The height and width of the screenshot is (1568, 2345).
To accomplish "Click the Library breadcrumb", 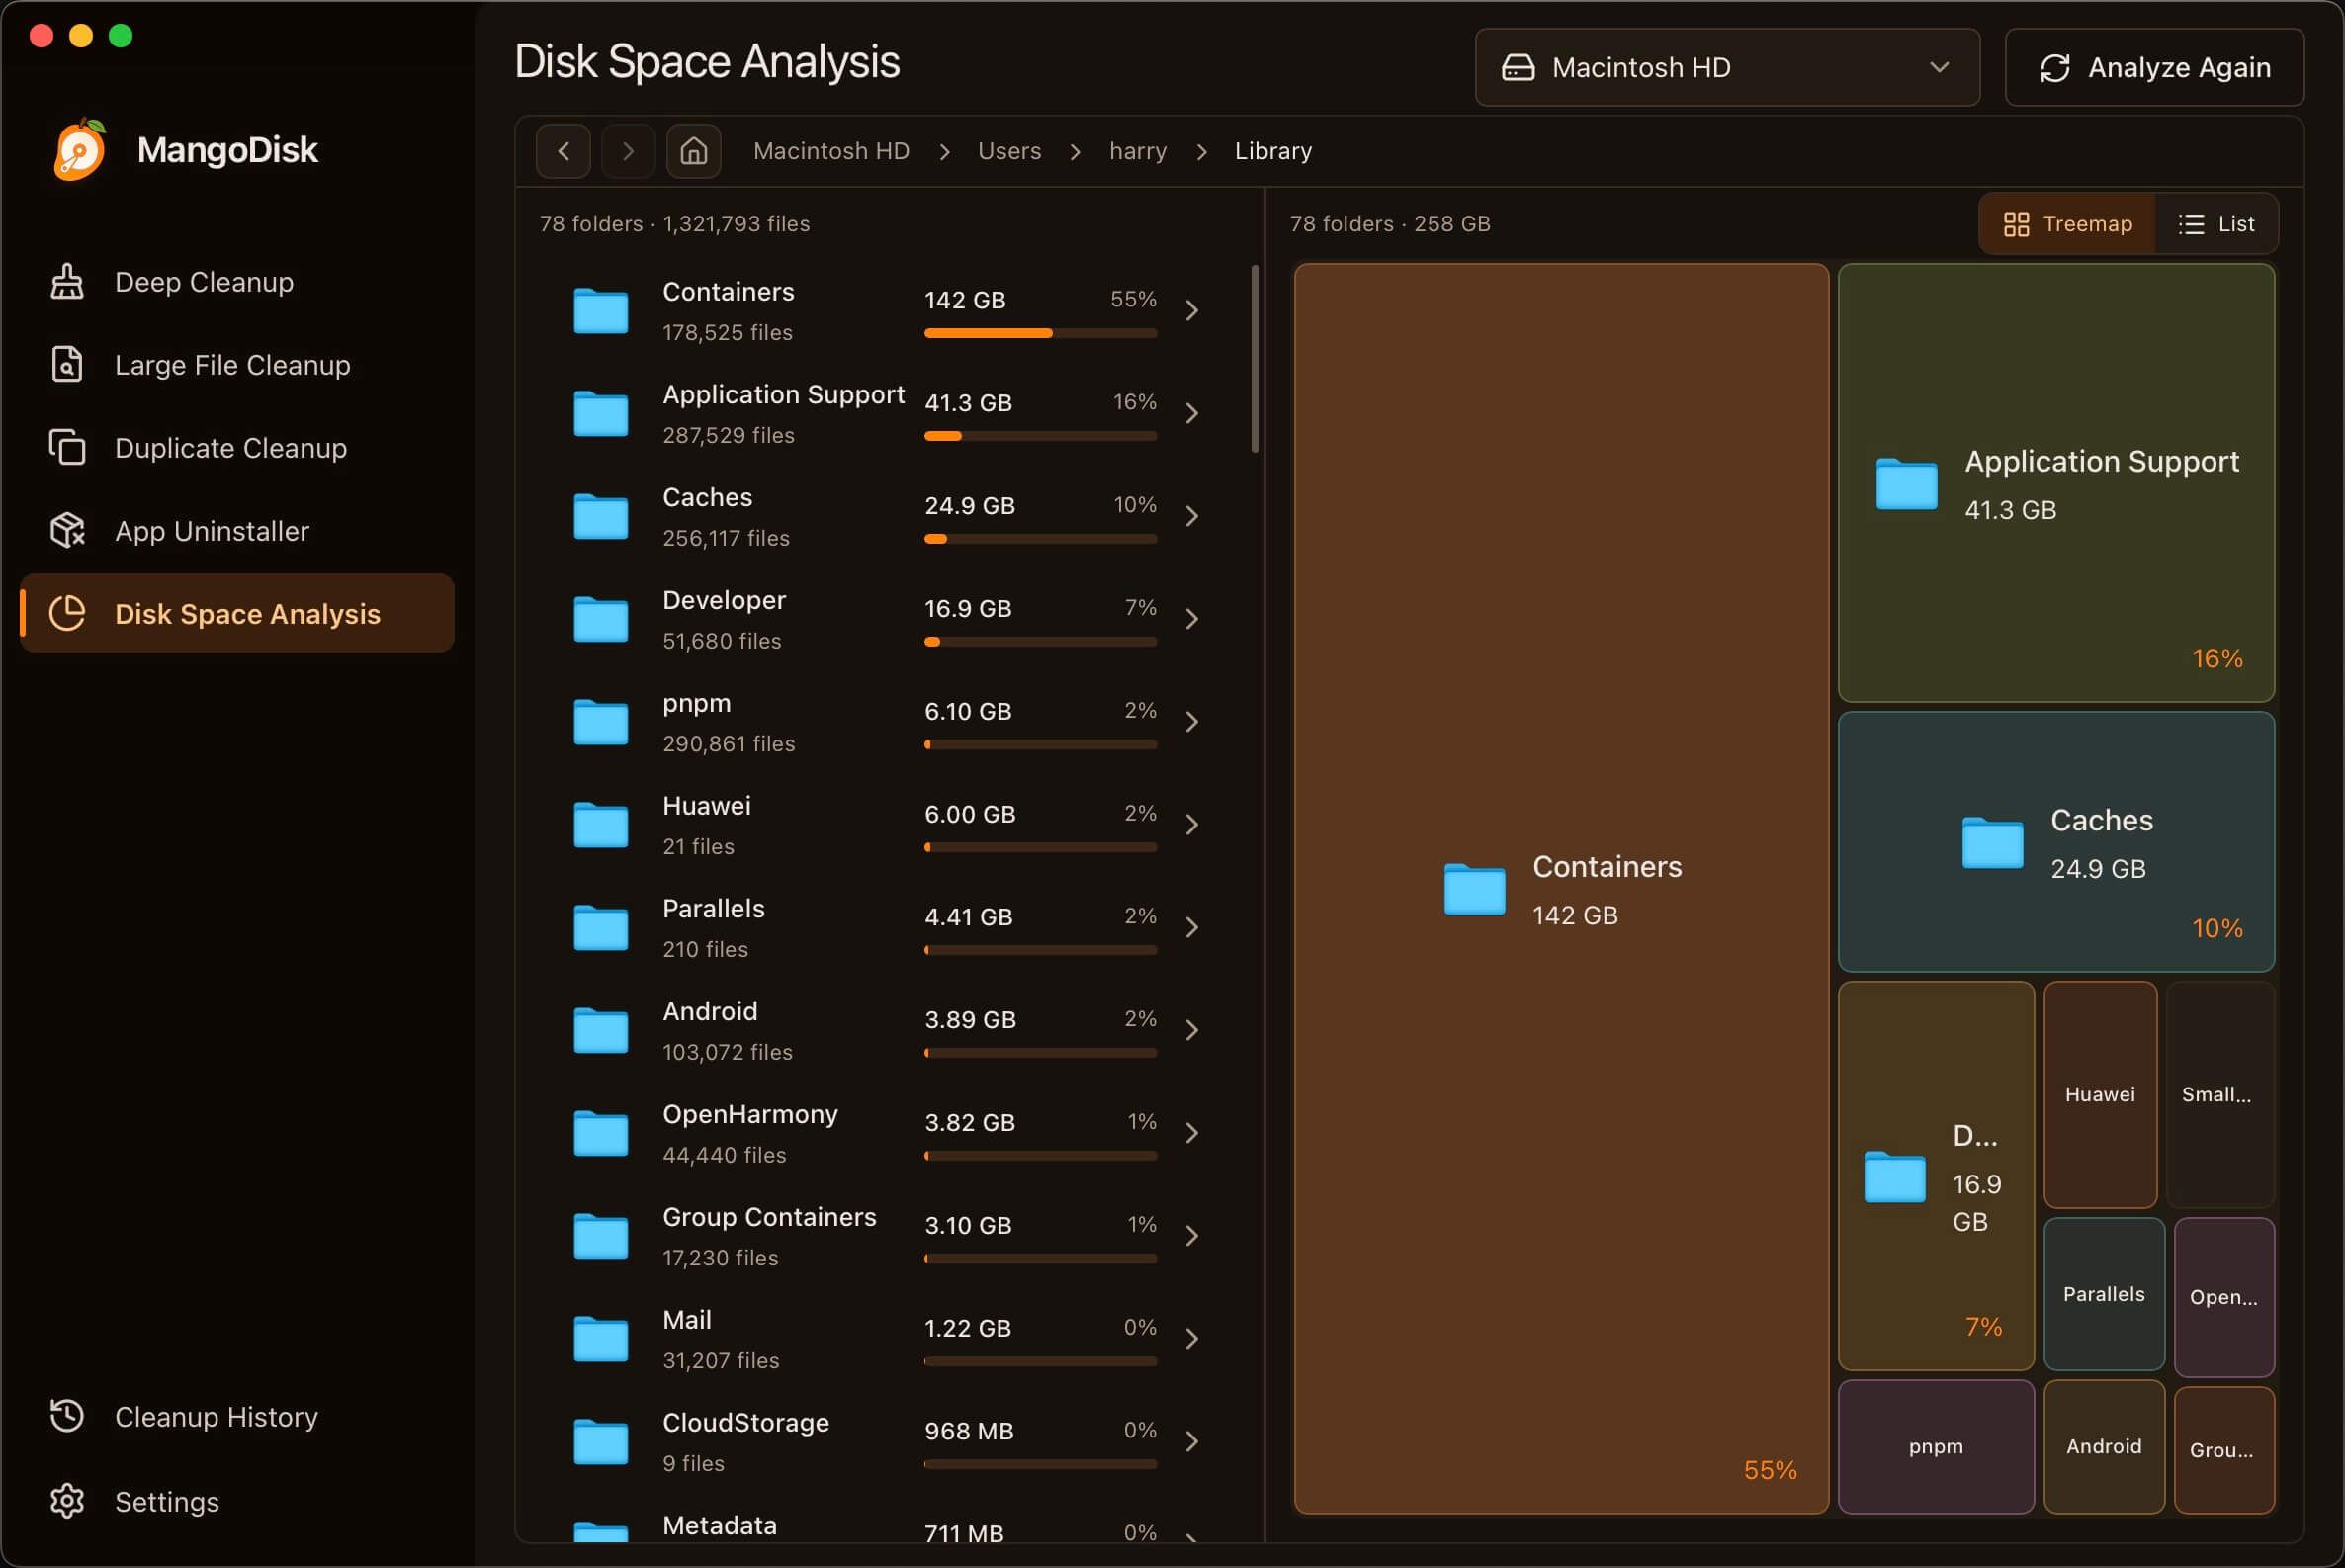I will pos(1273,151).
